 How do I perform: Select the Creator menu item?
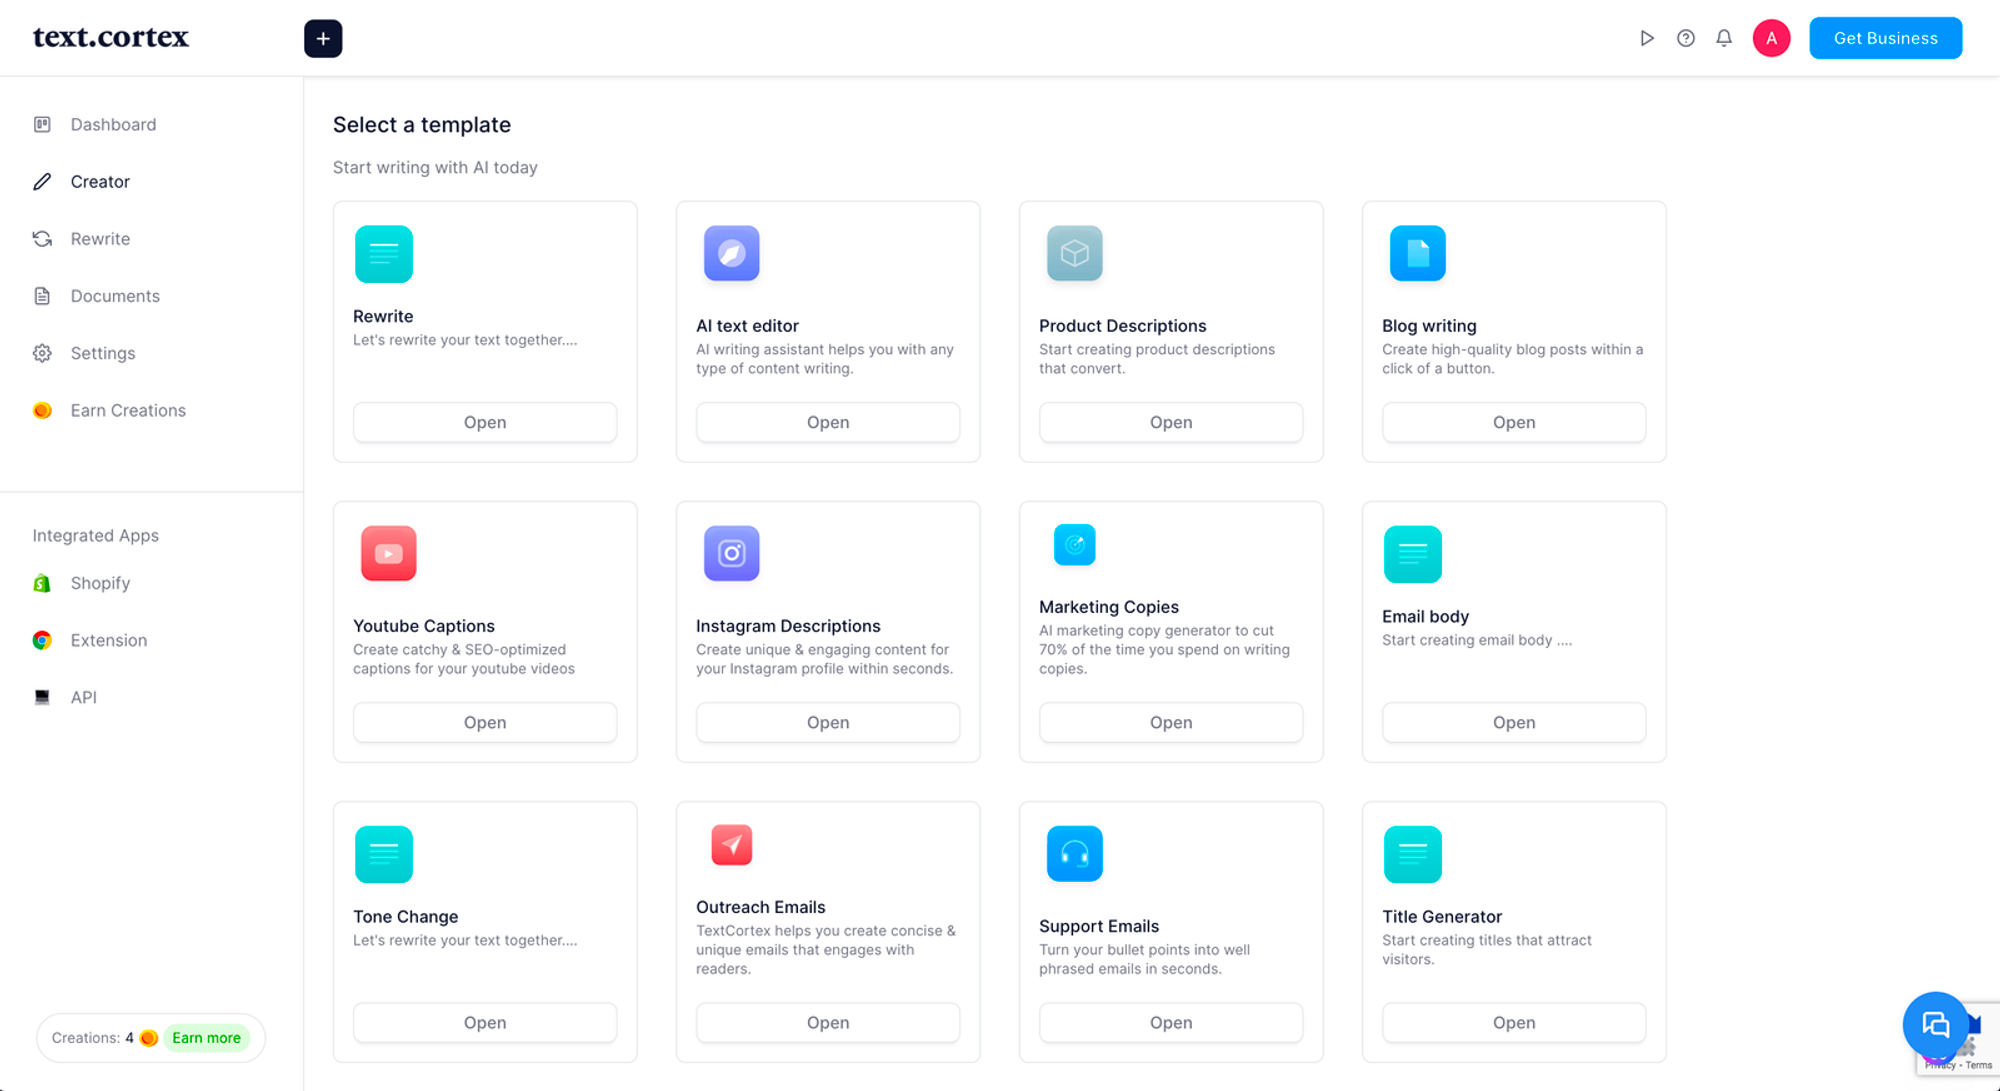pos(101,181)
